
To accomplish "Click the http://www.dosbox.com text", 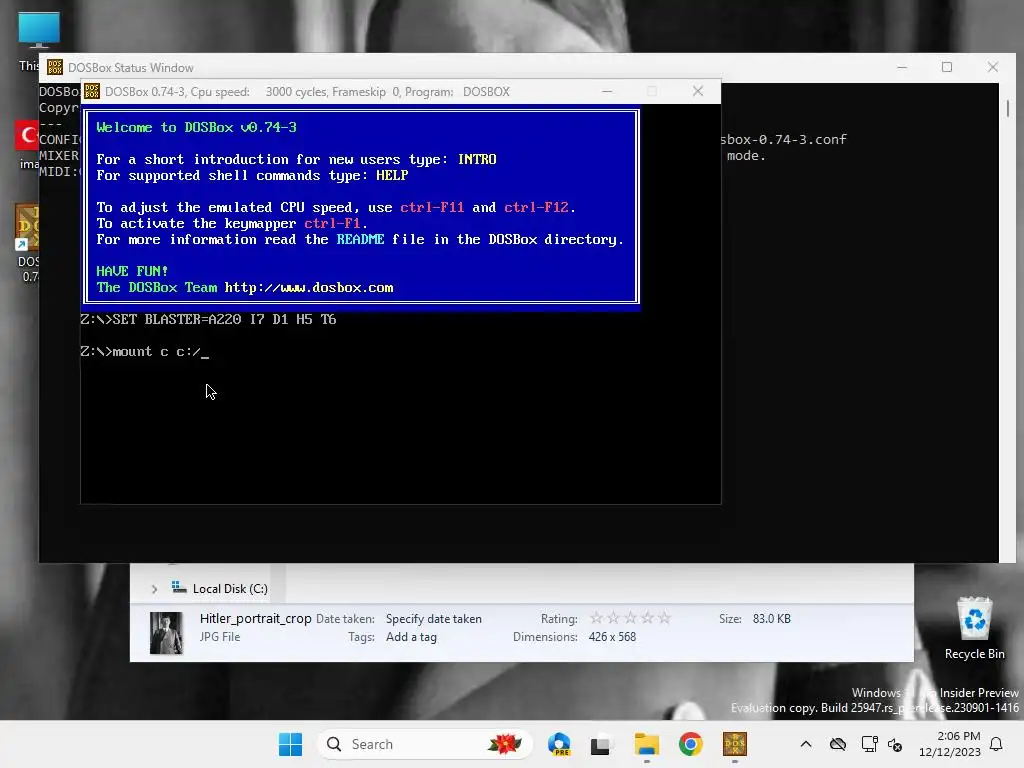I will [x=309, y=288].
